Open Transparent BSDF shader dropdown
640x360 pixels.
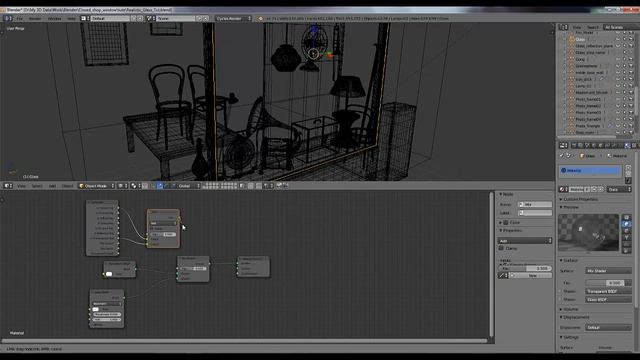tap(608, 291)
